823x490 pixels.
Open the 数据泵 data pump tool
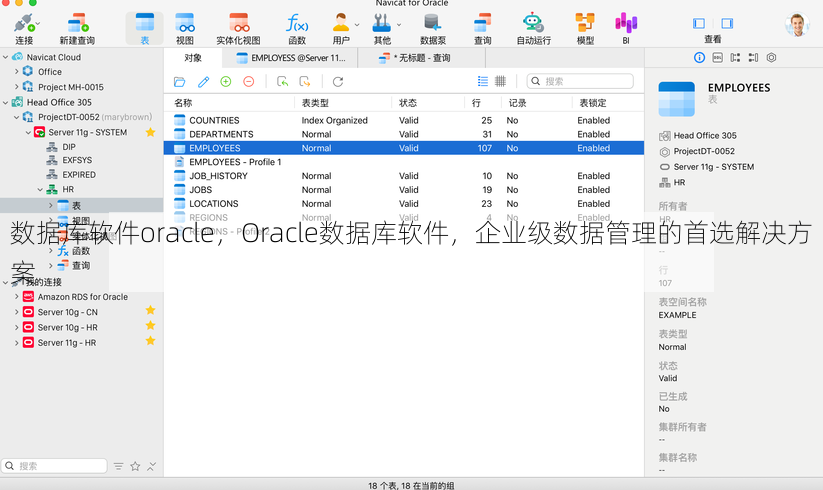(433, 29)
